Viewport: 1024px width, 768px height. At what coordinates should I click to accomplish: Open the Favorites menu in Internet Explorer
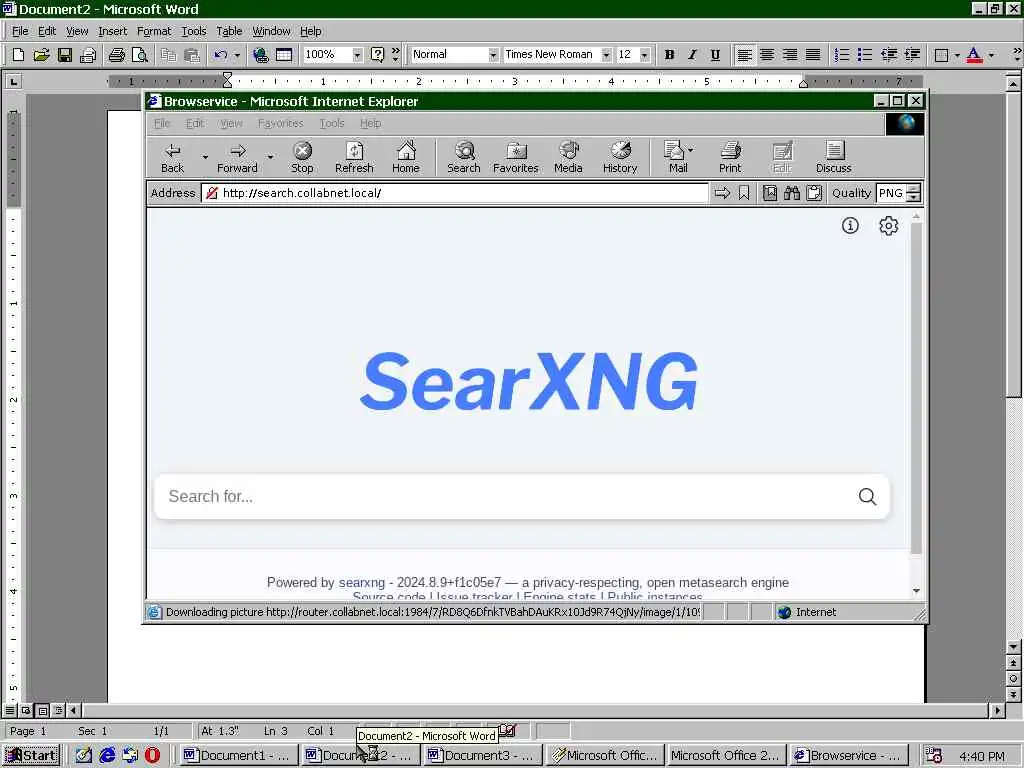(x=280, y=123)
